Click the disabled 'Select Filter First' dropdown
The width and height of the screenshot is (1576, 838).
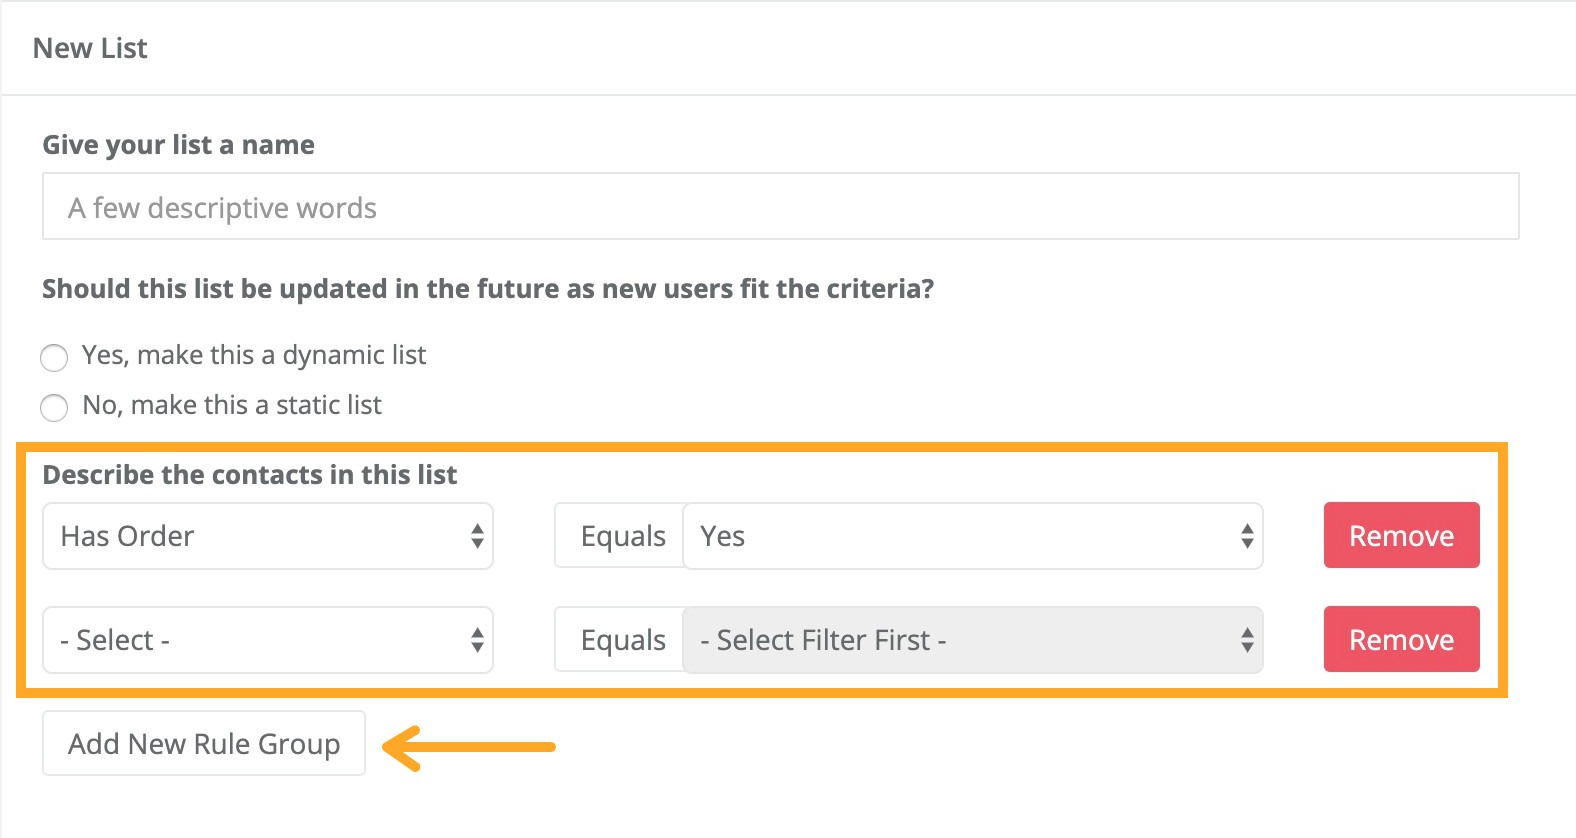[x=950, y=640]
